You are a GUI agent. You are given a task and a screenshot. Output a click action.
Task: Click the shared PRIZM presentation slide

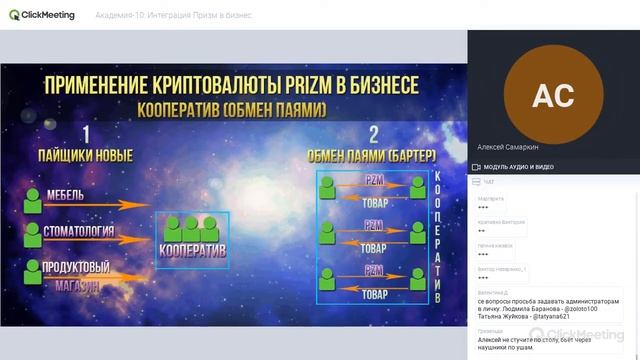point(234,195)
